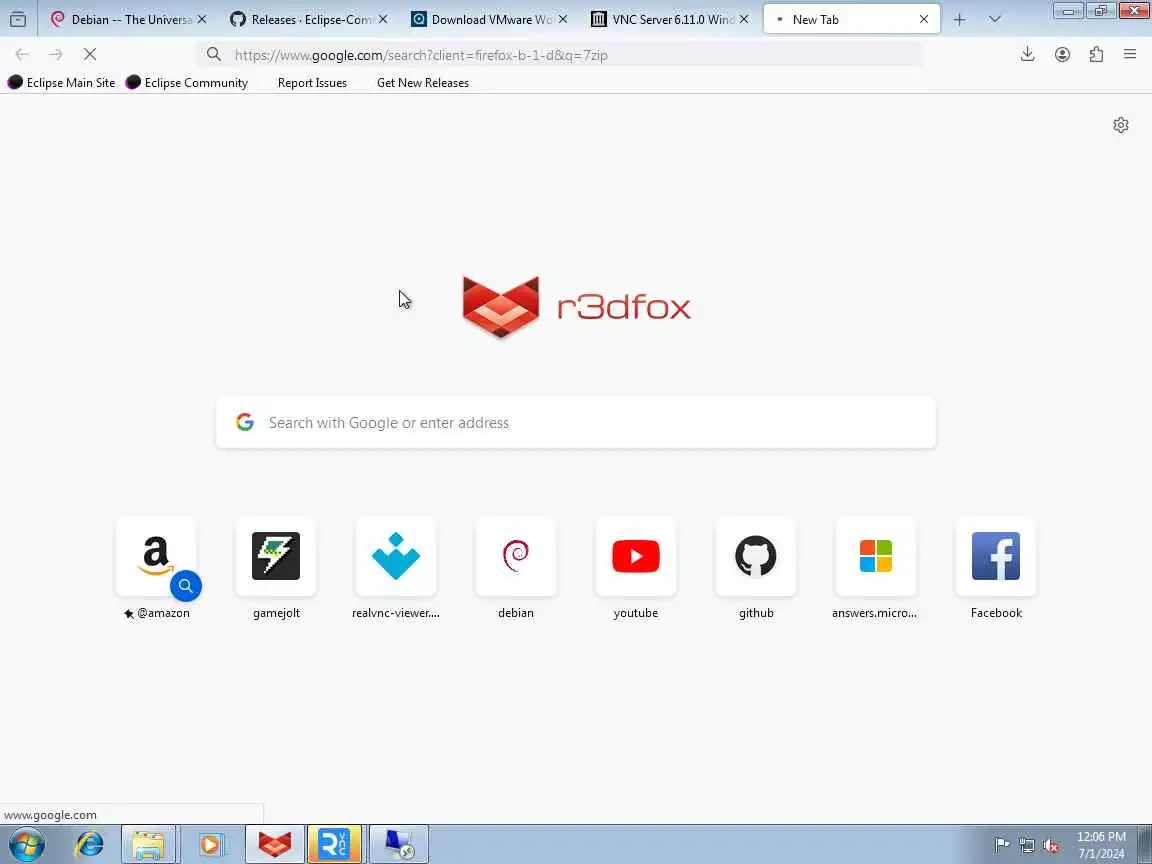
Task: Open Get New Releases bookmark
Action: 422,82
